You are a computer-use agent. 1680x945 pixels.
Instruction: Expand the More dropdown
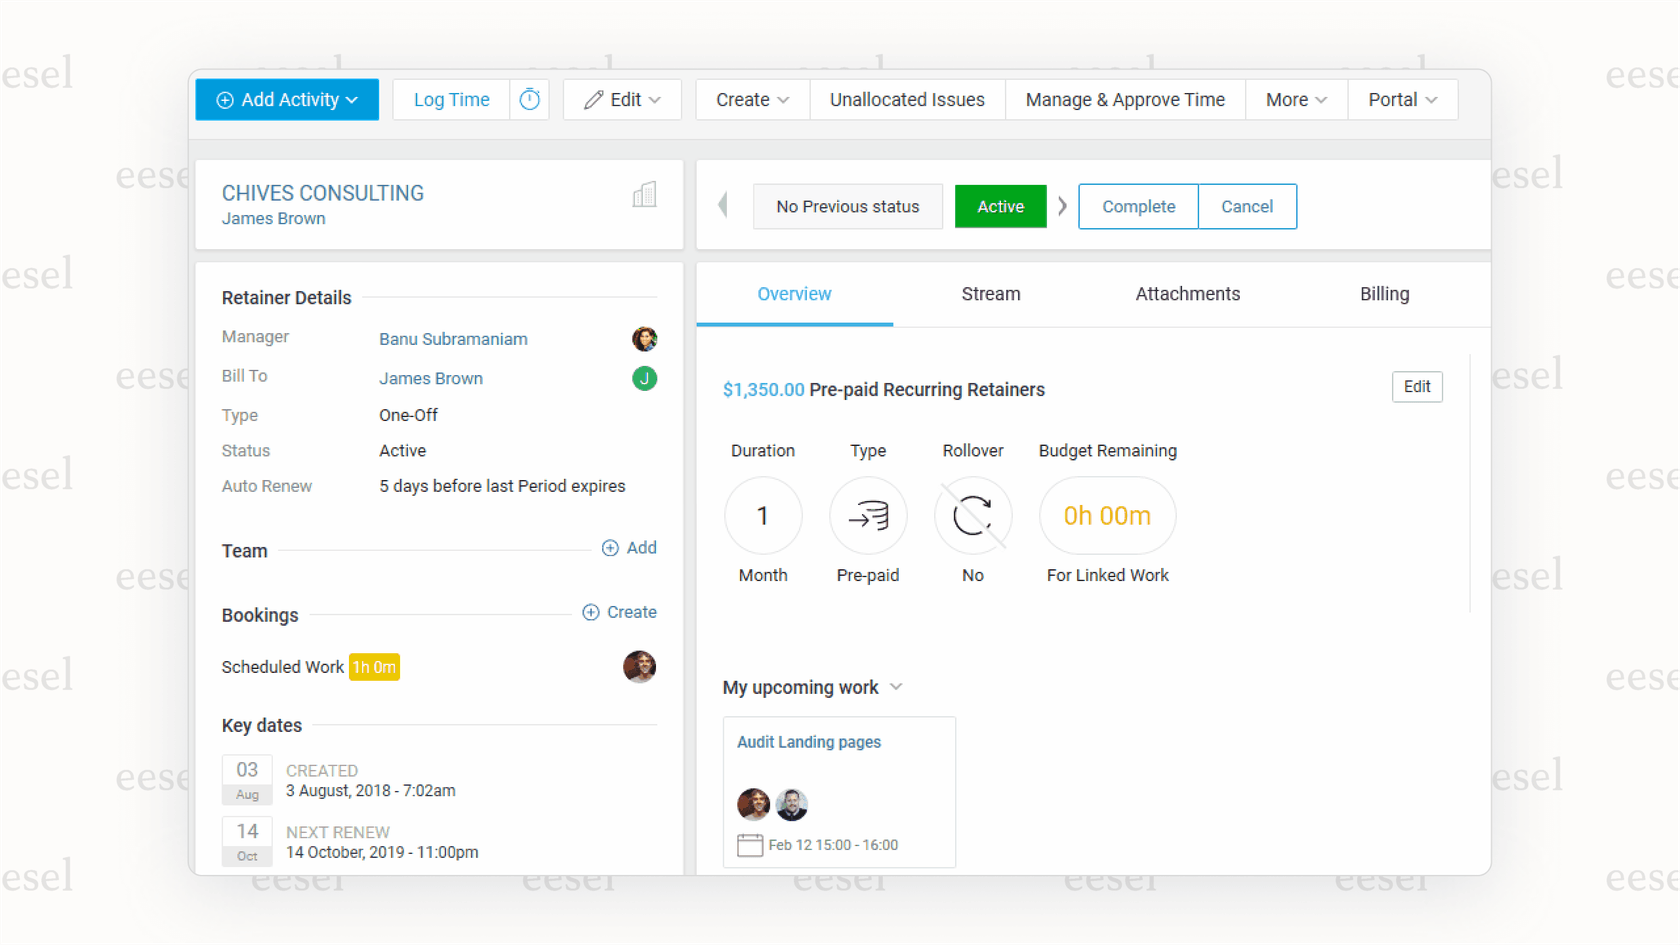pos(1295,99)
